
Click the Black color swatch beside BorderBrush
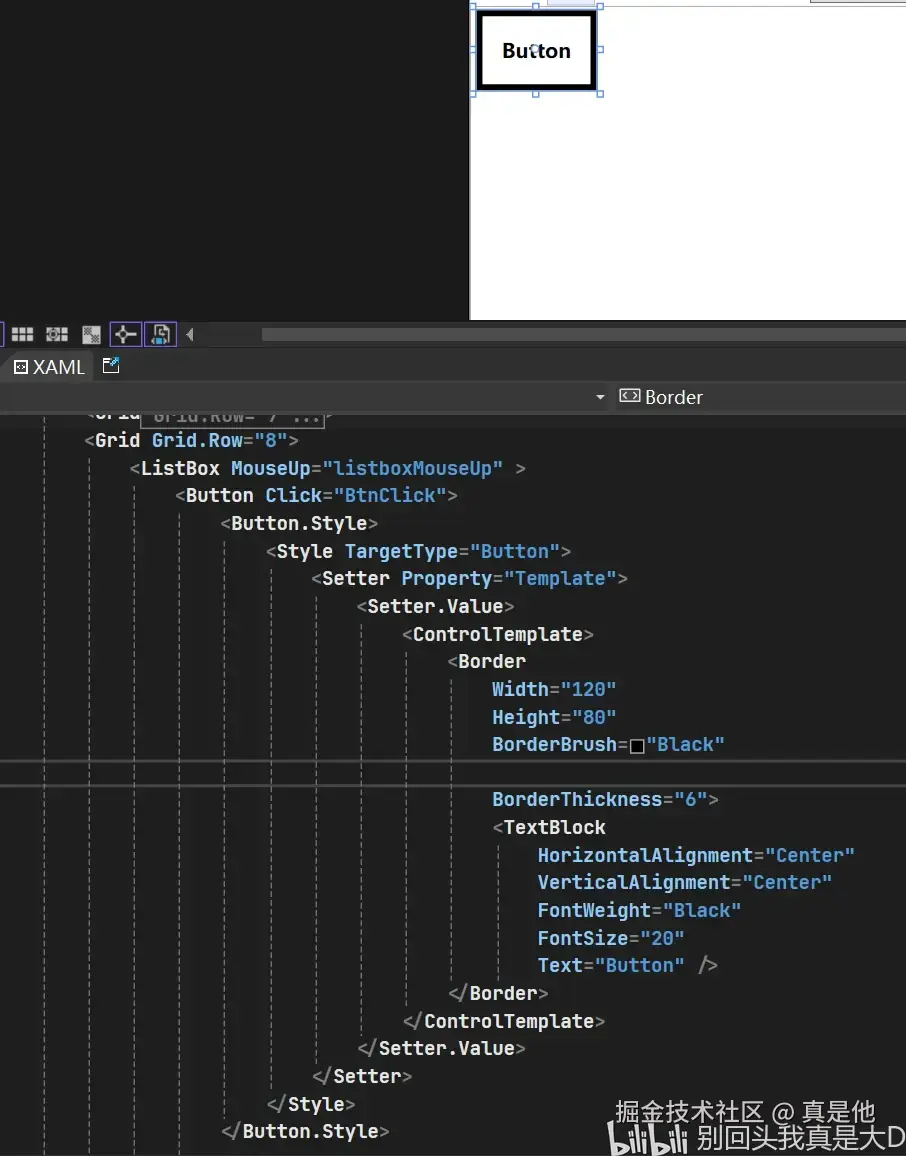tap(637, 745)
